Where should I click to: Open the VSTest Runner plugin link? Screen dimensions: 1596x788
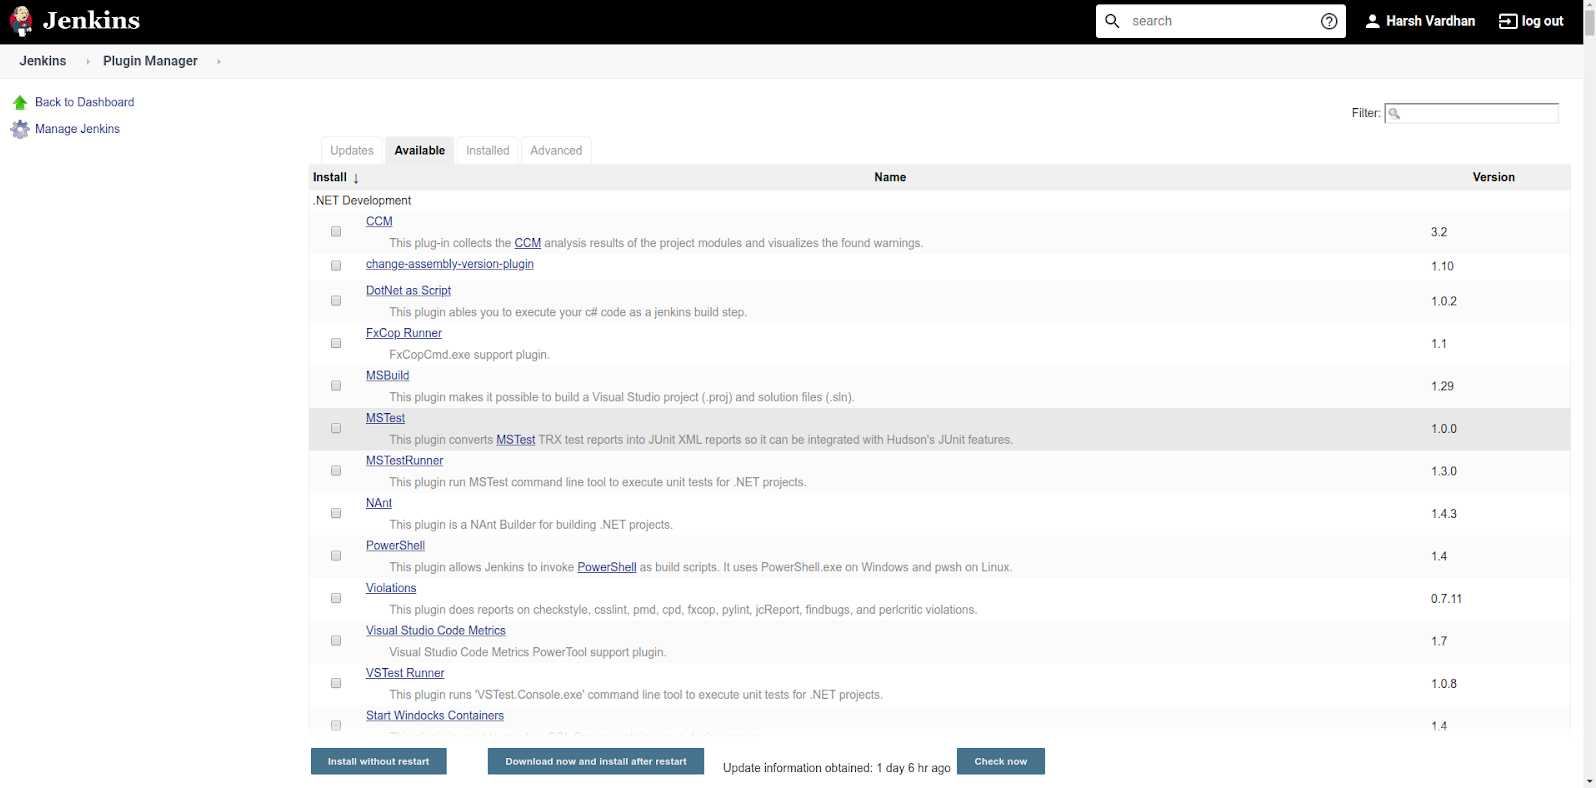(405, 673)
